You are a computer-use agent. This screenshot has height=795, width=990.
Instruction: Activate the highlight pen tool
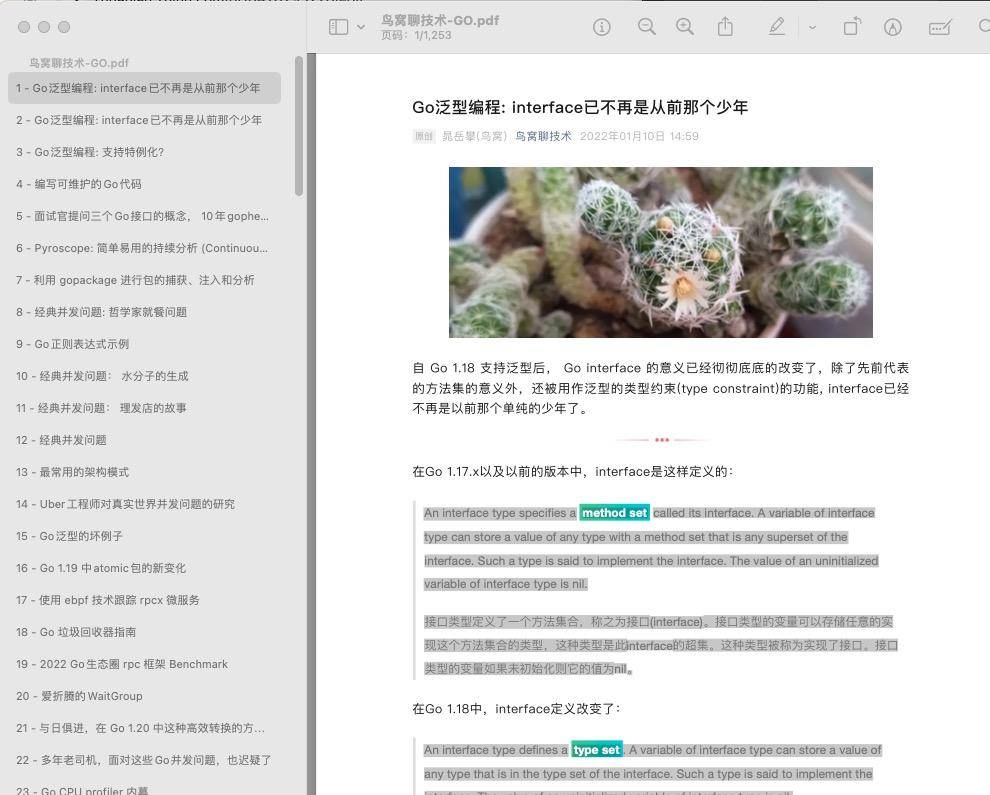click(777, 27)
